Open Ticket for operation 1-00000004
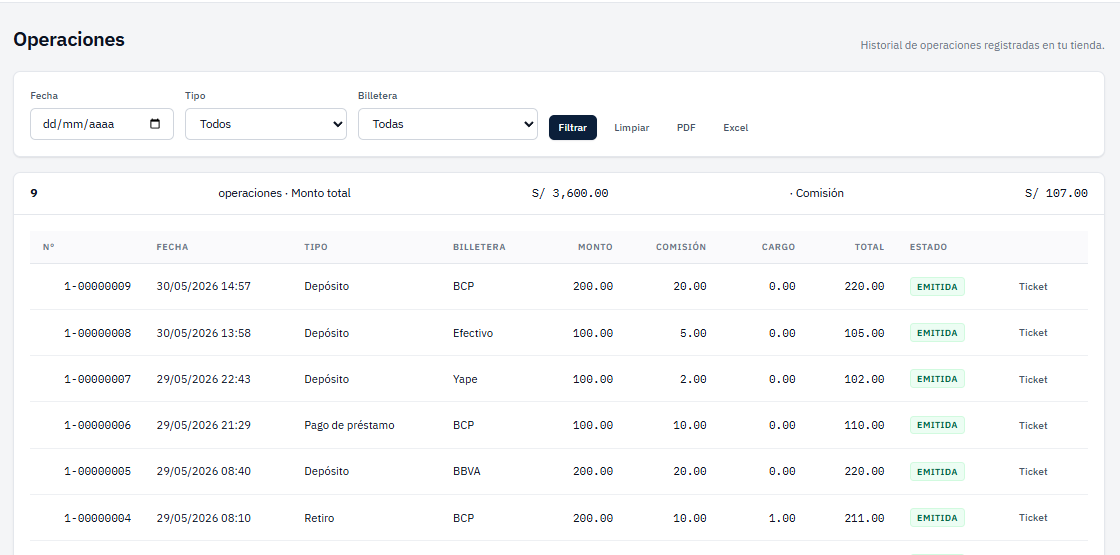Screen dimensions: 1120x555 click(x=1033, y=518)
